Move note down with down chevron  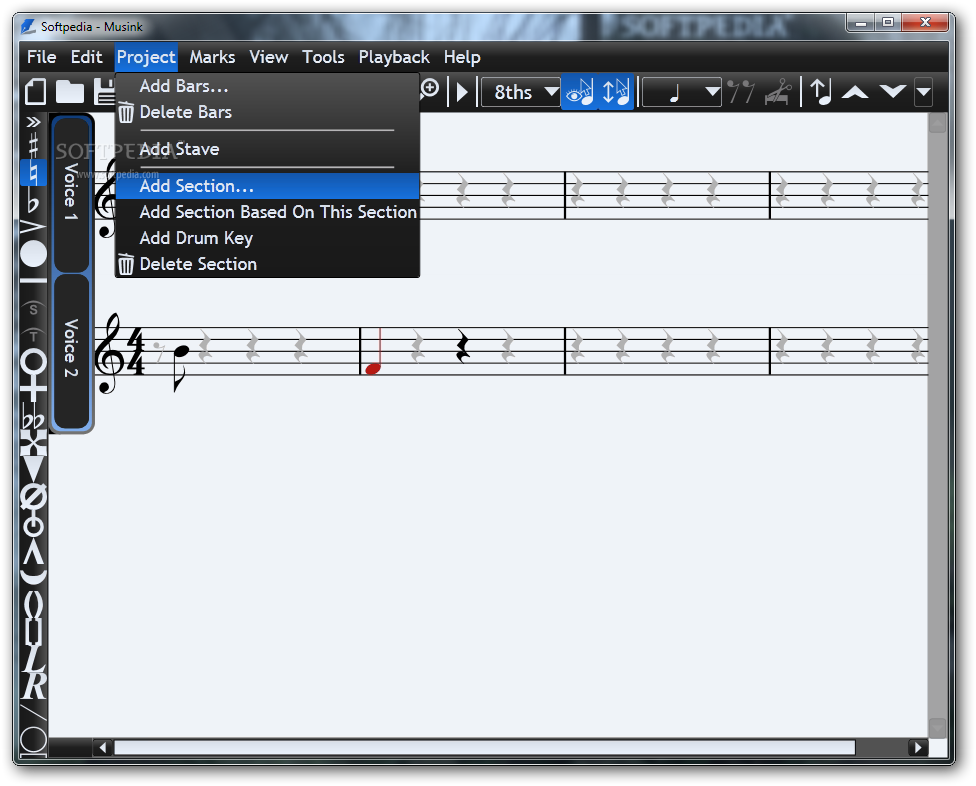(893, 92)
